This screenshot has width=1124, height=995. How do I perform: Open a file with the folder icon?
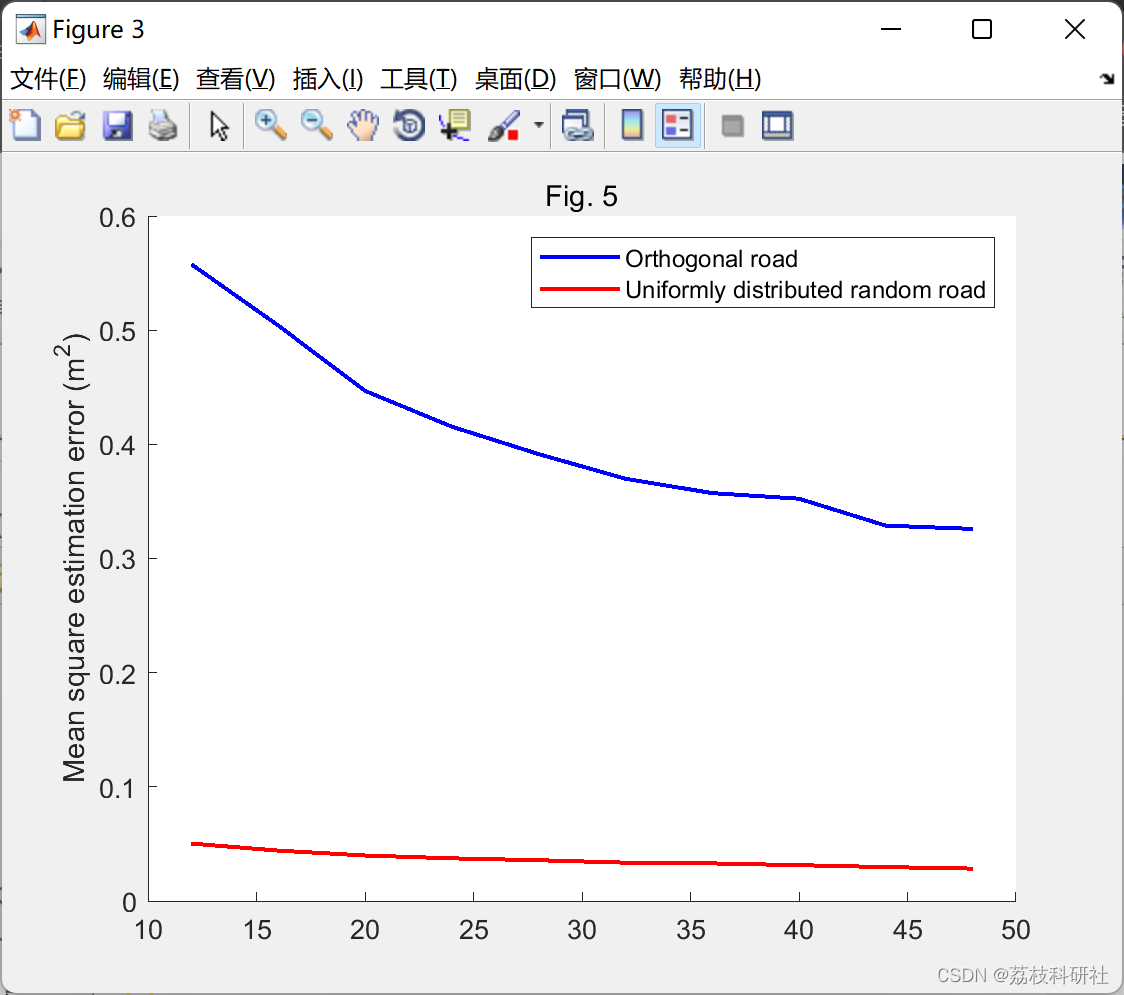pos(70,125)
